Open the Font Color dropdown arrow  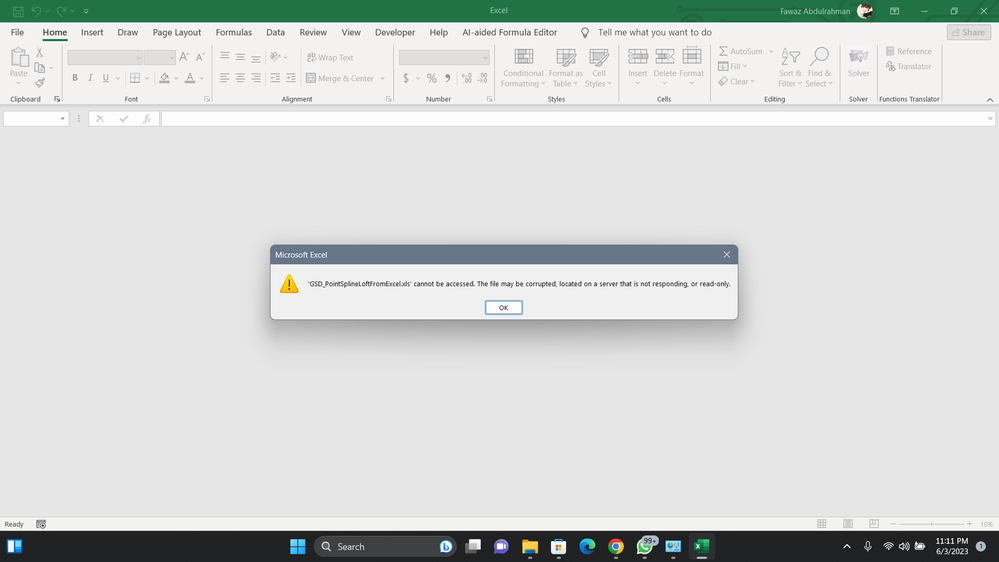(x=201, y=78)
